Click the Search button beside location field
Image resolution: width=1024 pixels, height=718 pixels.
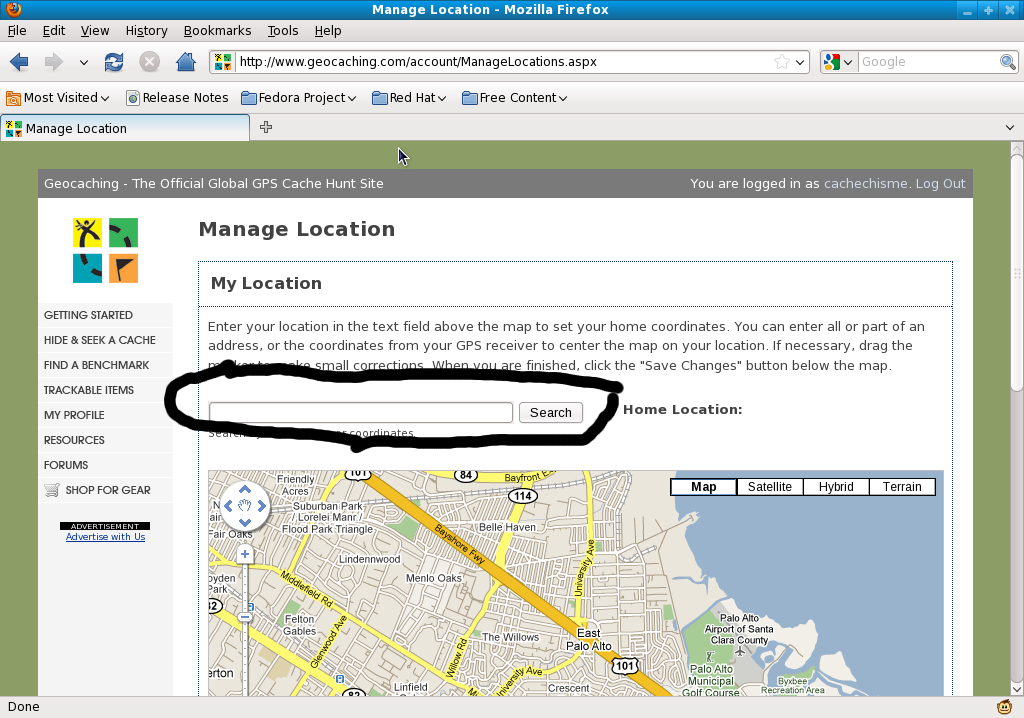tap(551, 413)
